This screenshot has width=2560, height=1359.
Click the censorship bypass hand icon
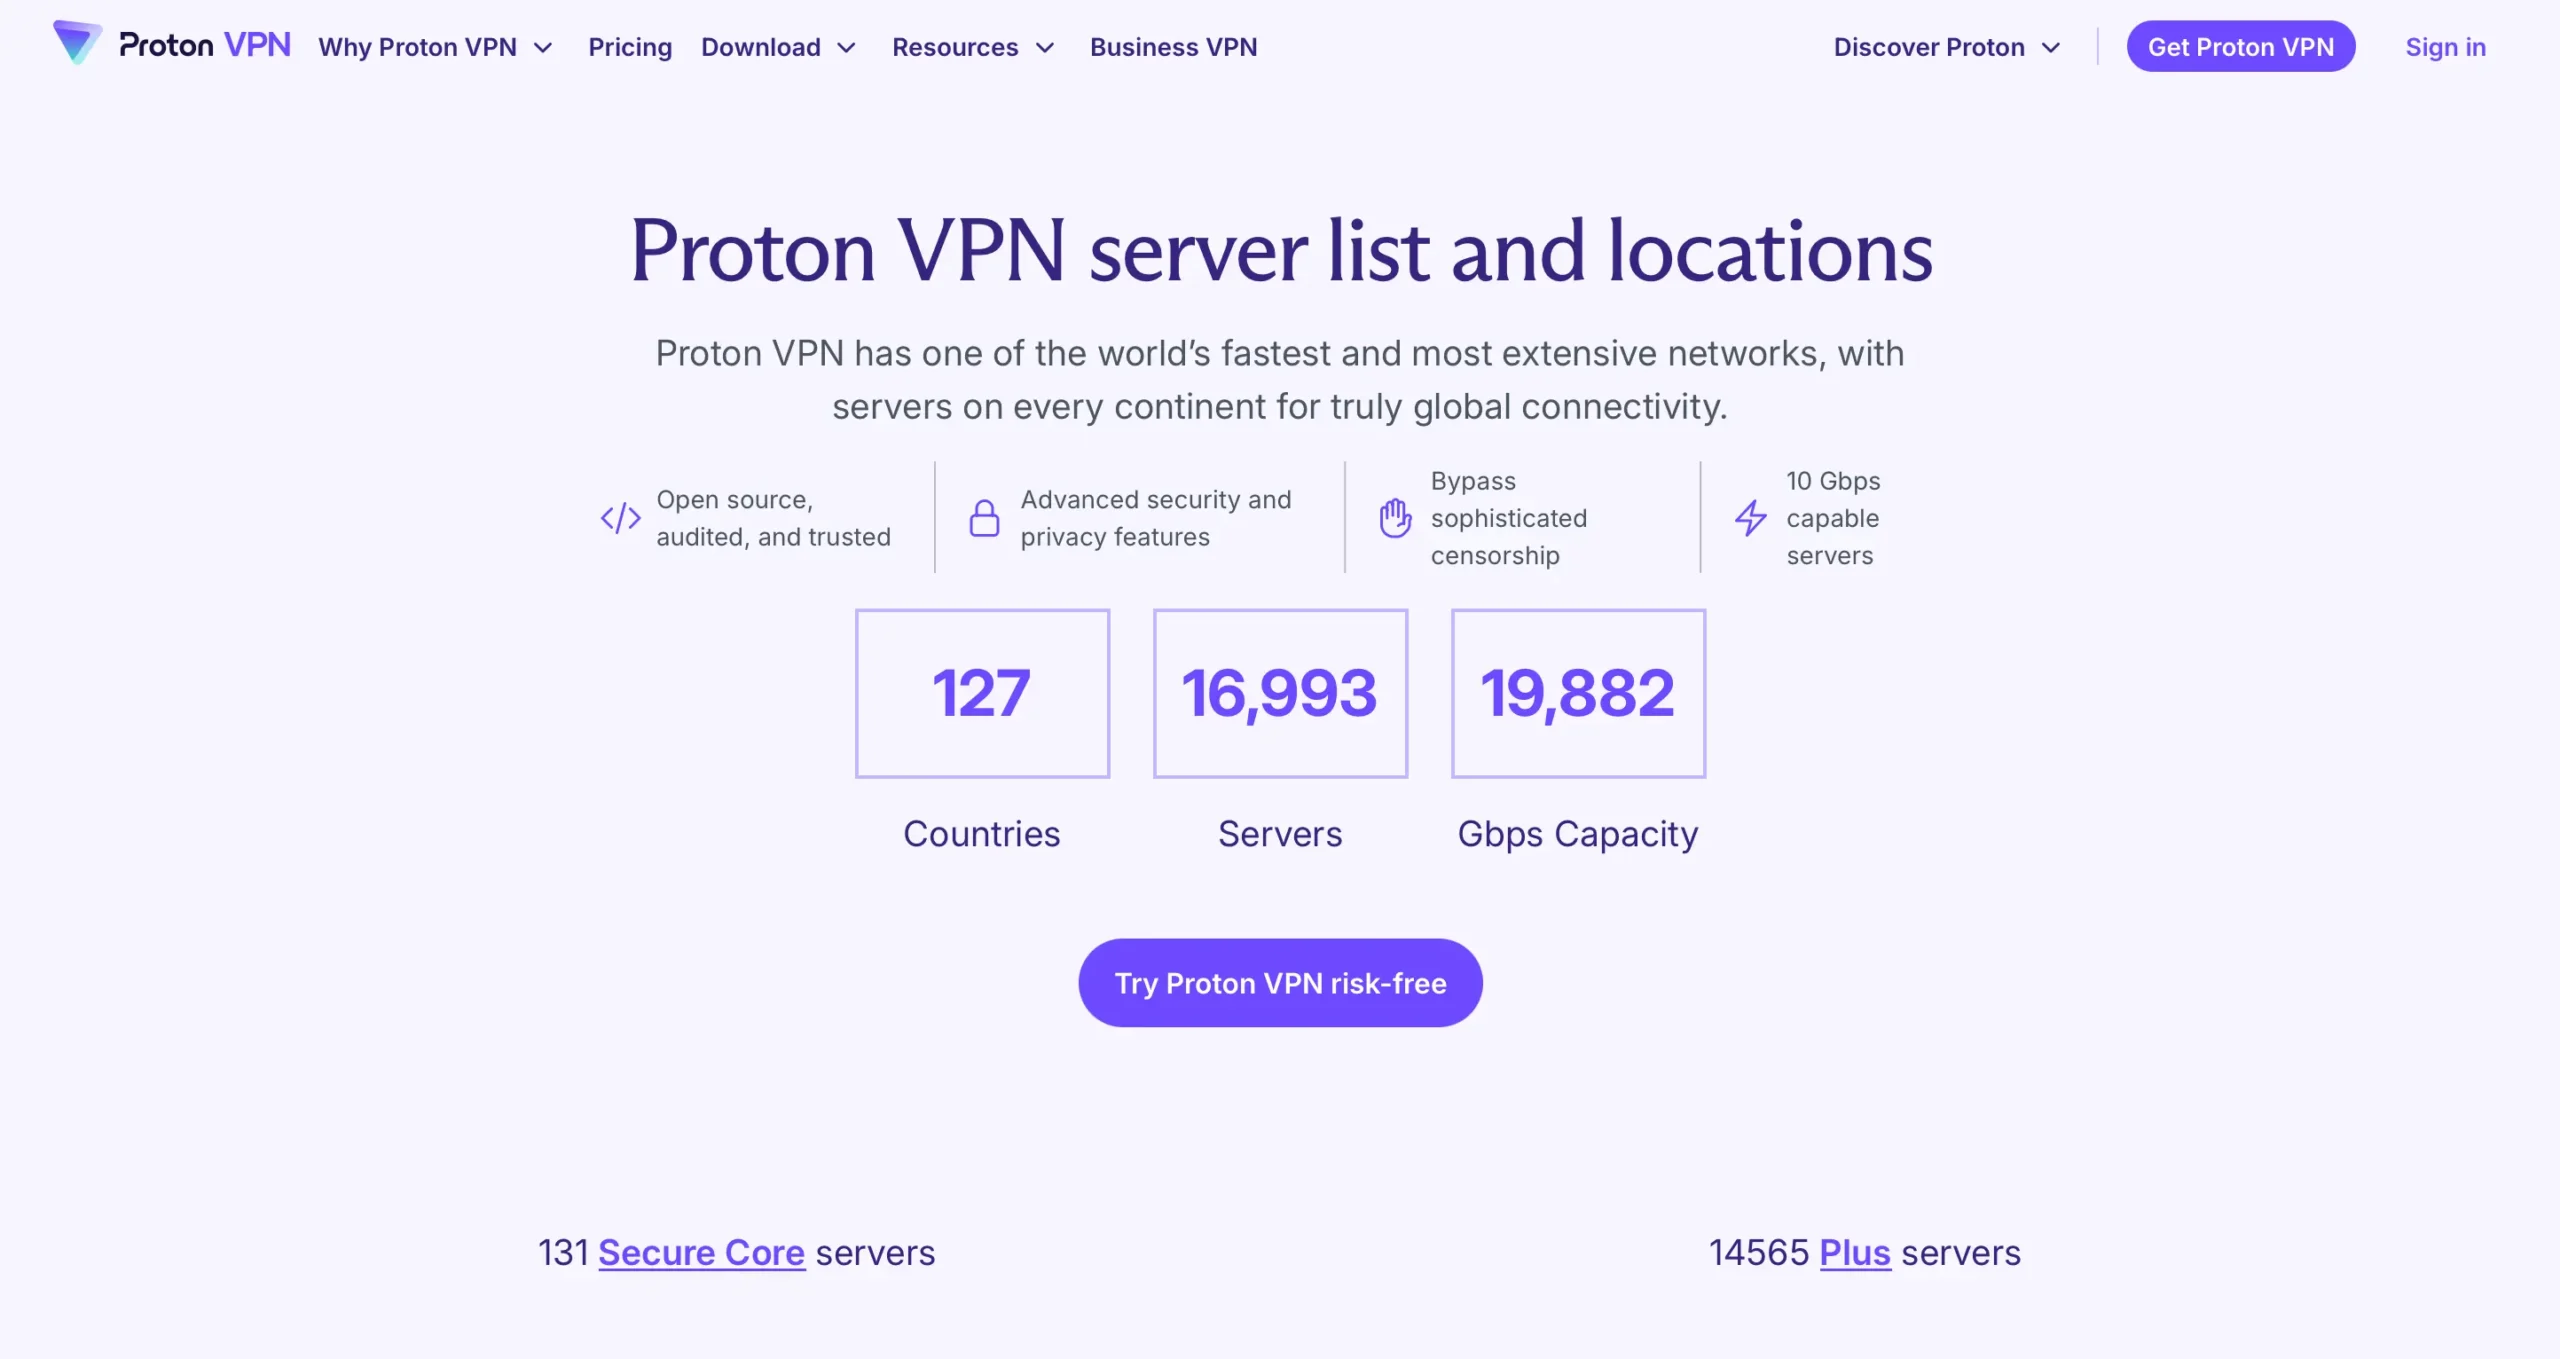(x=1392, y=517)
